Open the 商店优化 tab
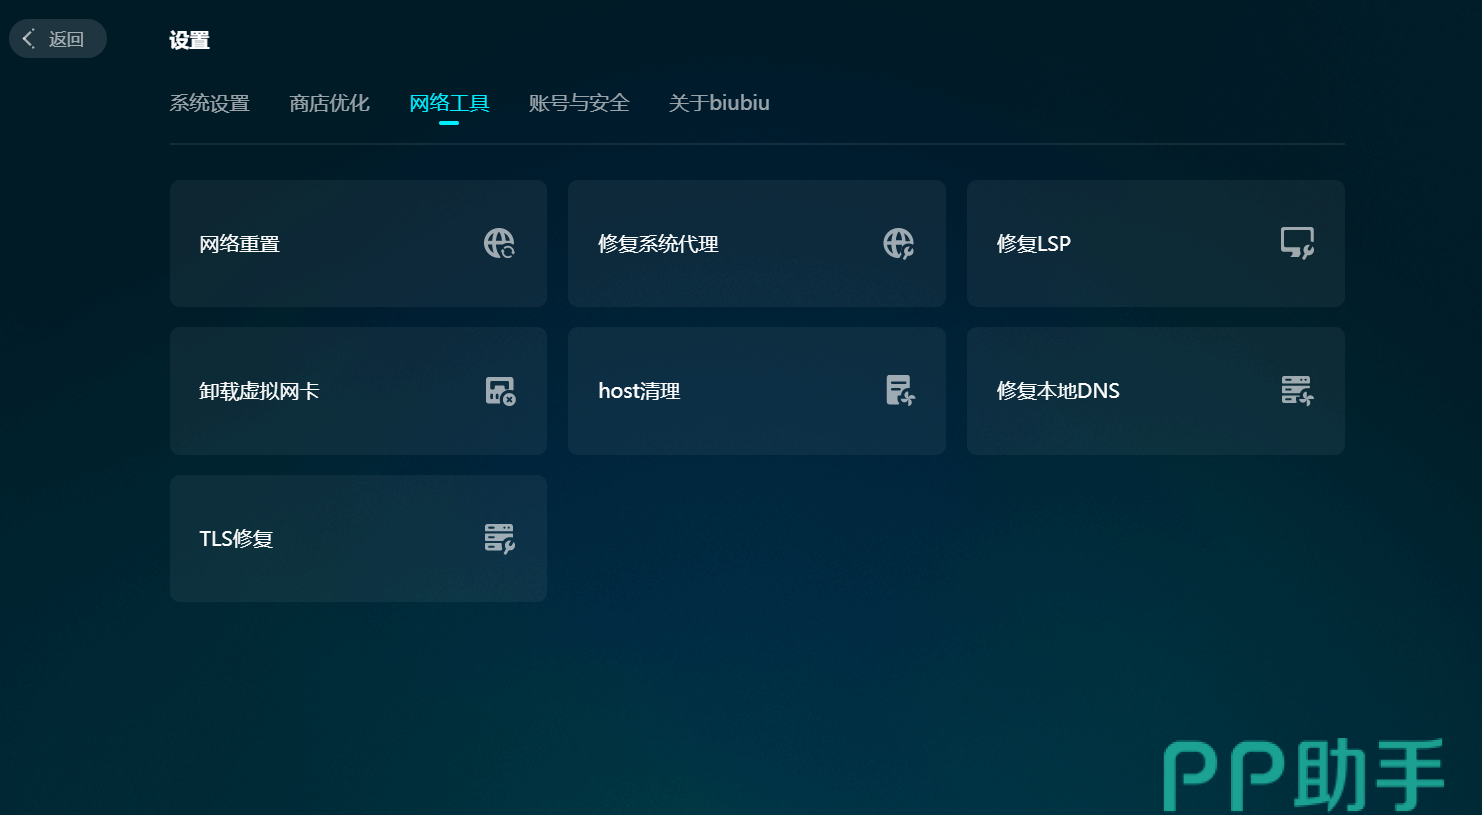The image size is (1482, 815). click(x=329, y=103)
